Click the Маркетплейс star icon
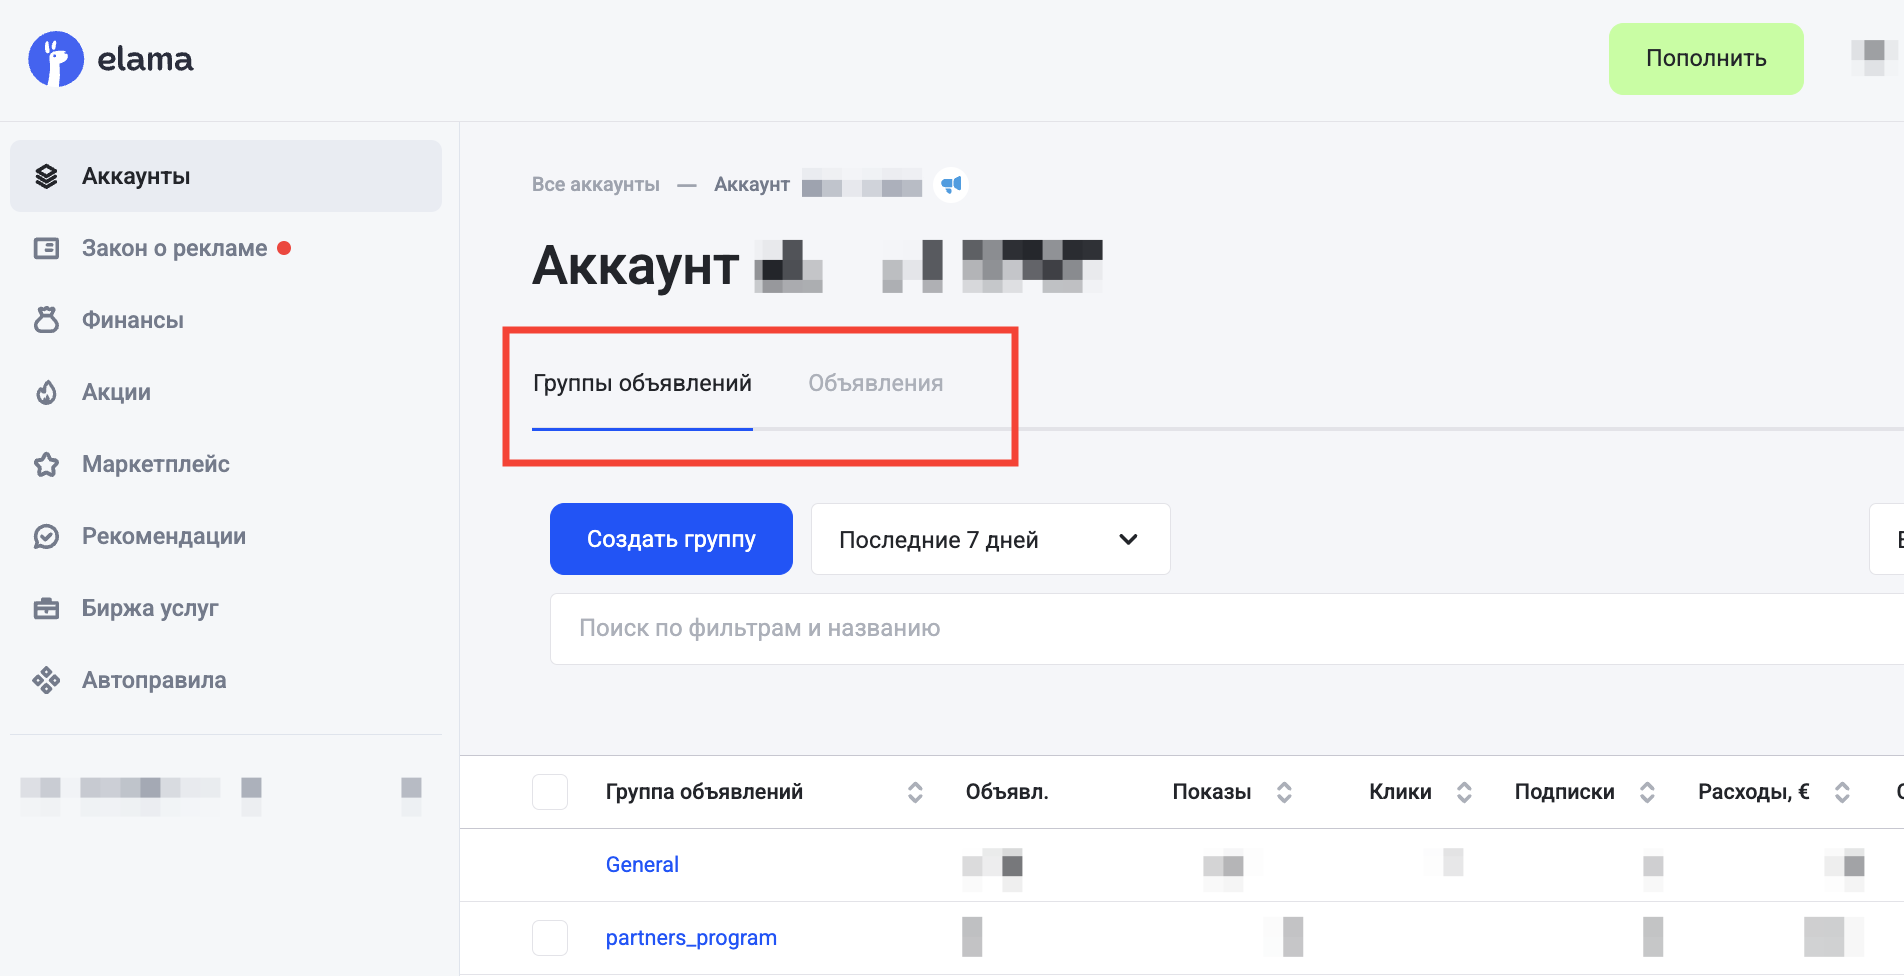 pyautogui.click(x=46, y=464)
